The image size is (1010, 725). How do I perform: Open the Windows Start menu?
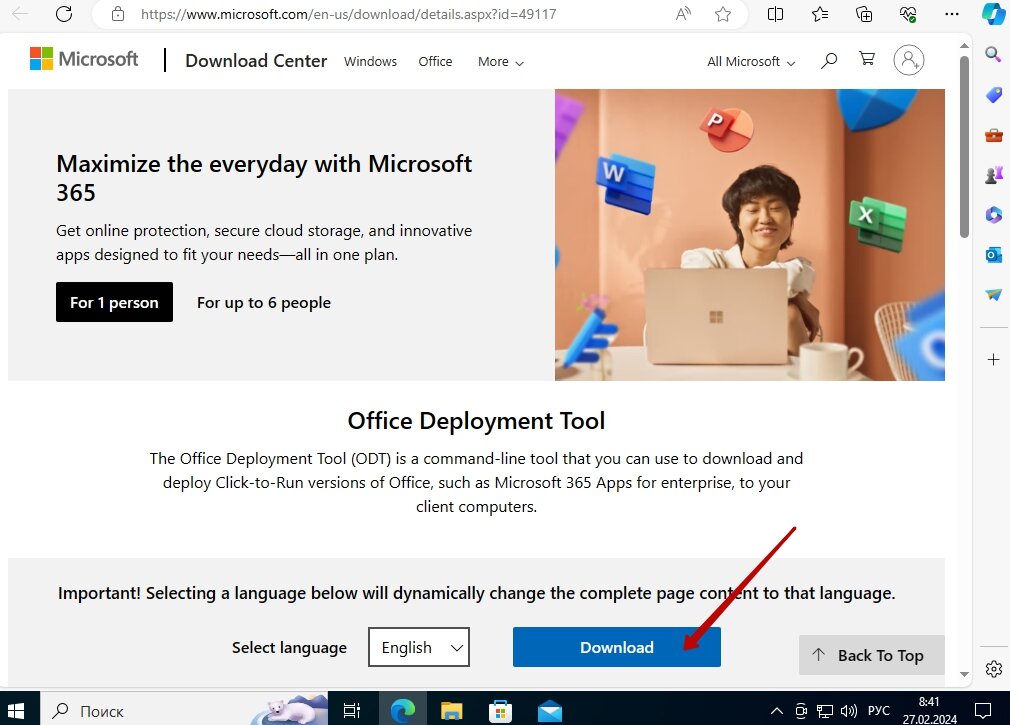click(16, 711)
